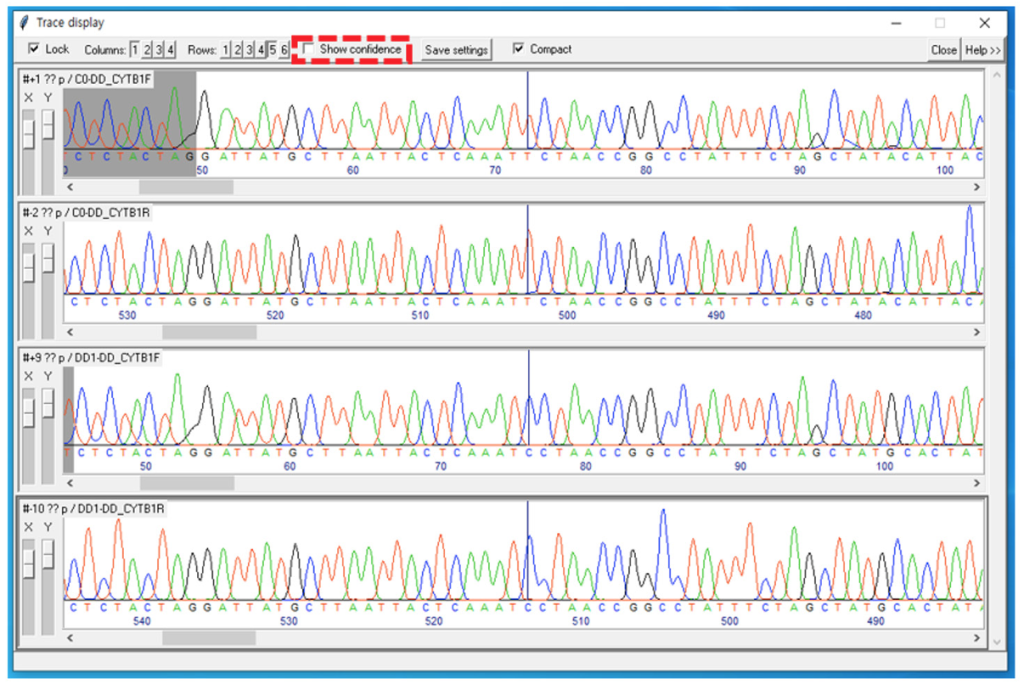Set Rows to 2
Image resolution: width=1024 pixels, height=684 pixels.
coord(237,50)
